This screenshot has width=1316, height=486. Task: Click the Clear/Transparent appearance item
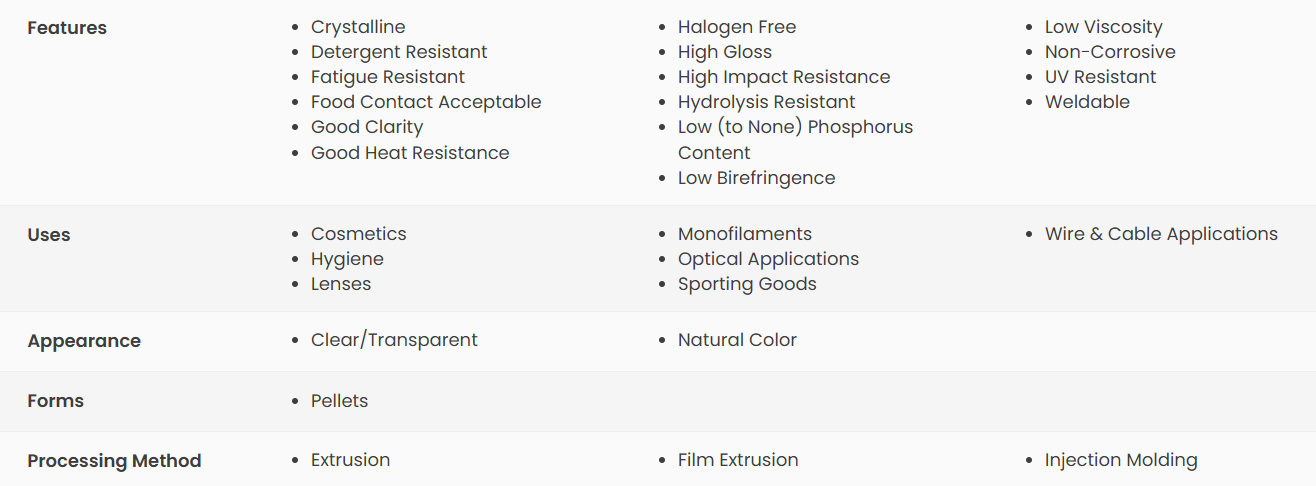point(394,340)
